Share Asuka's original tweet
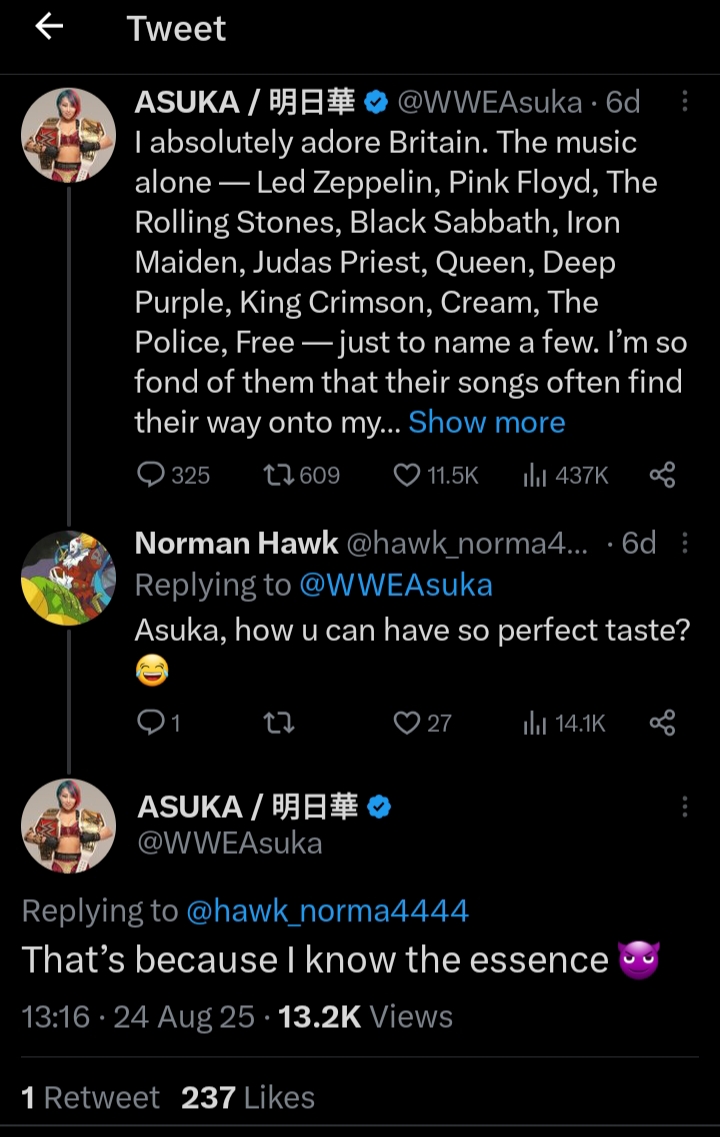 pos(662,475)
